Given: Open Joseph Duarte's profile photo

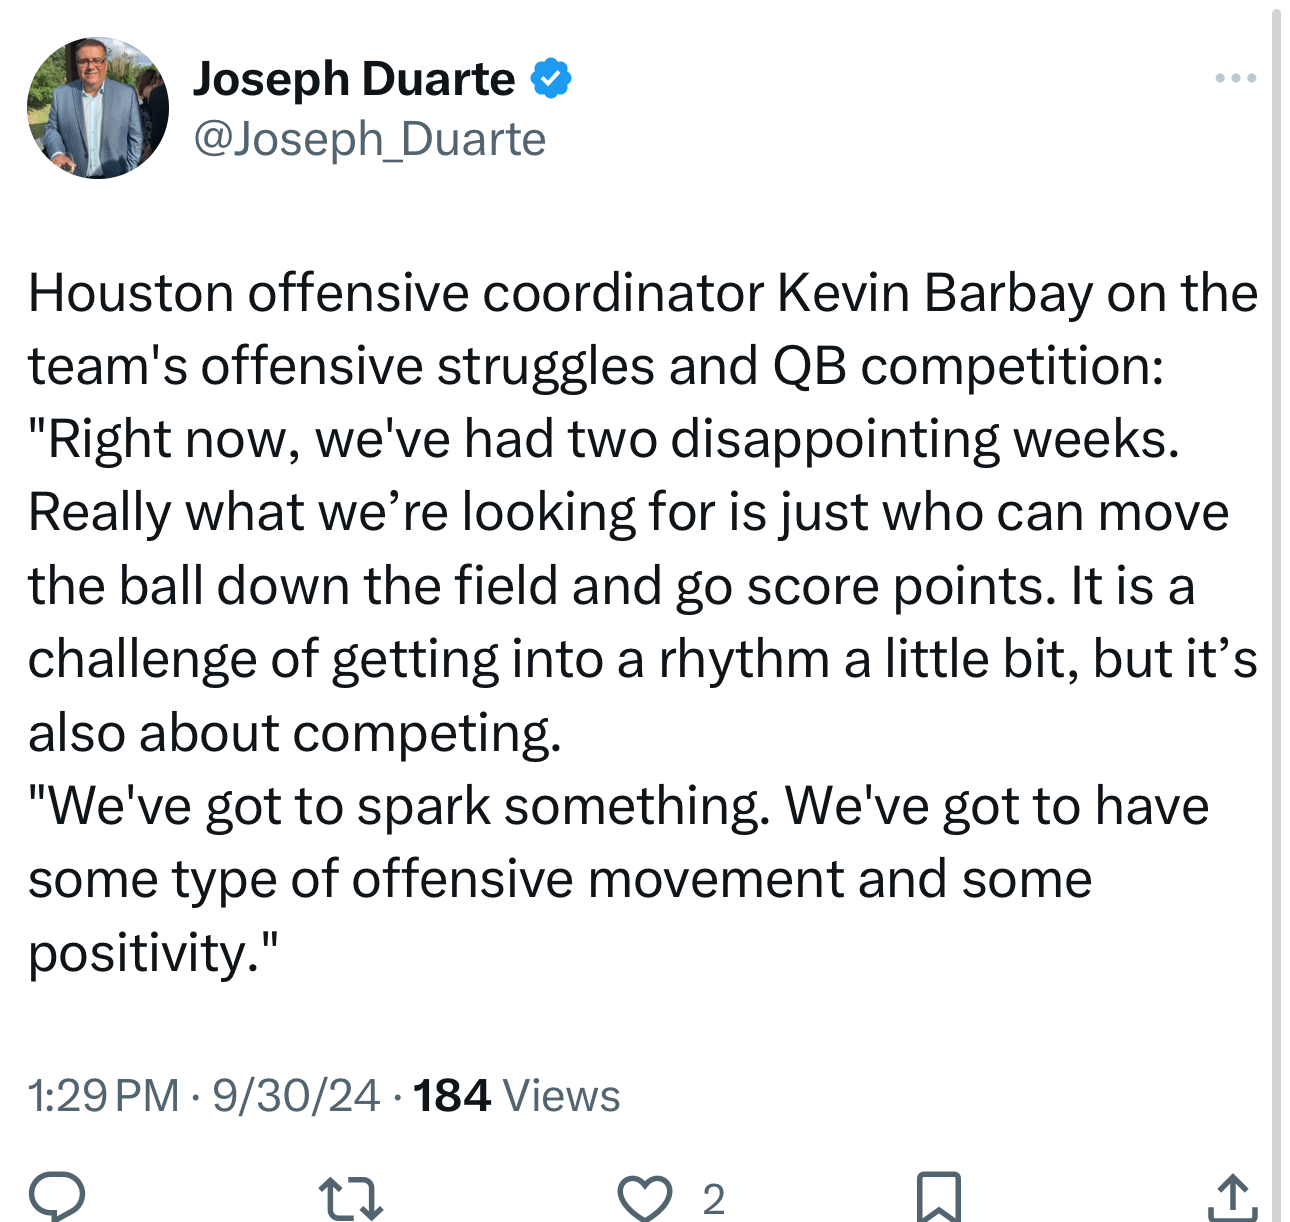Looking at the screenshot, I should pos(98,108).
